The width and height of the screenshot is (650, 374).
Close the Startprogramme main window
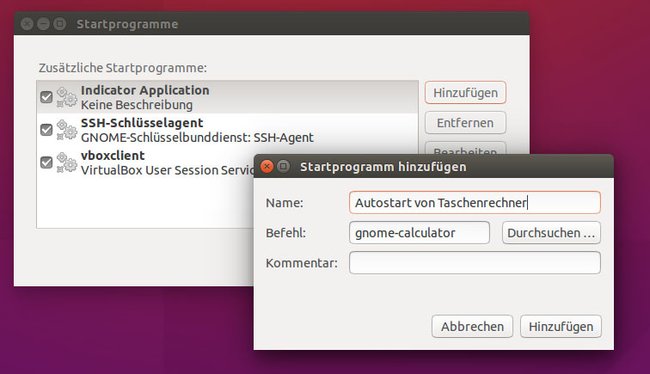coord(27,24)
